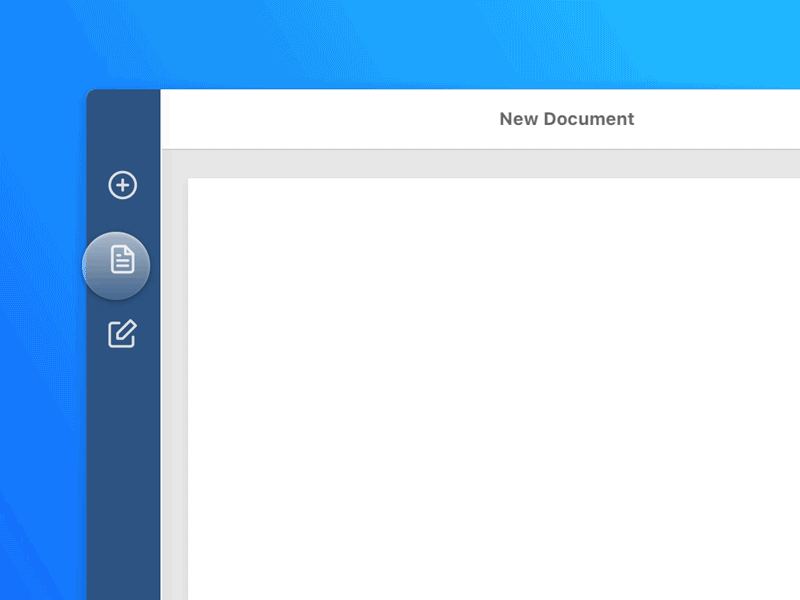Screen dimensions: 800x600
Task: Open the compose/edit icon below the document icon
Action: 122,334
